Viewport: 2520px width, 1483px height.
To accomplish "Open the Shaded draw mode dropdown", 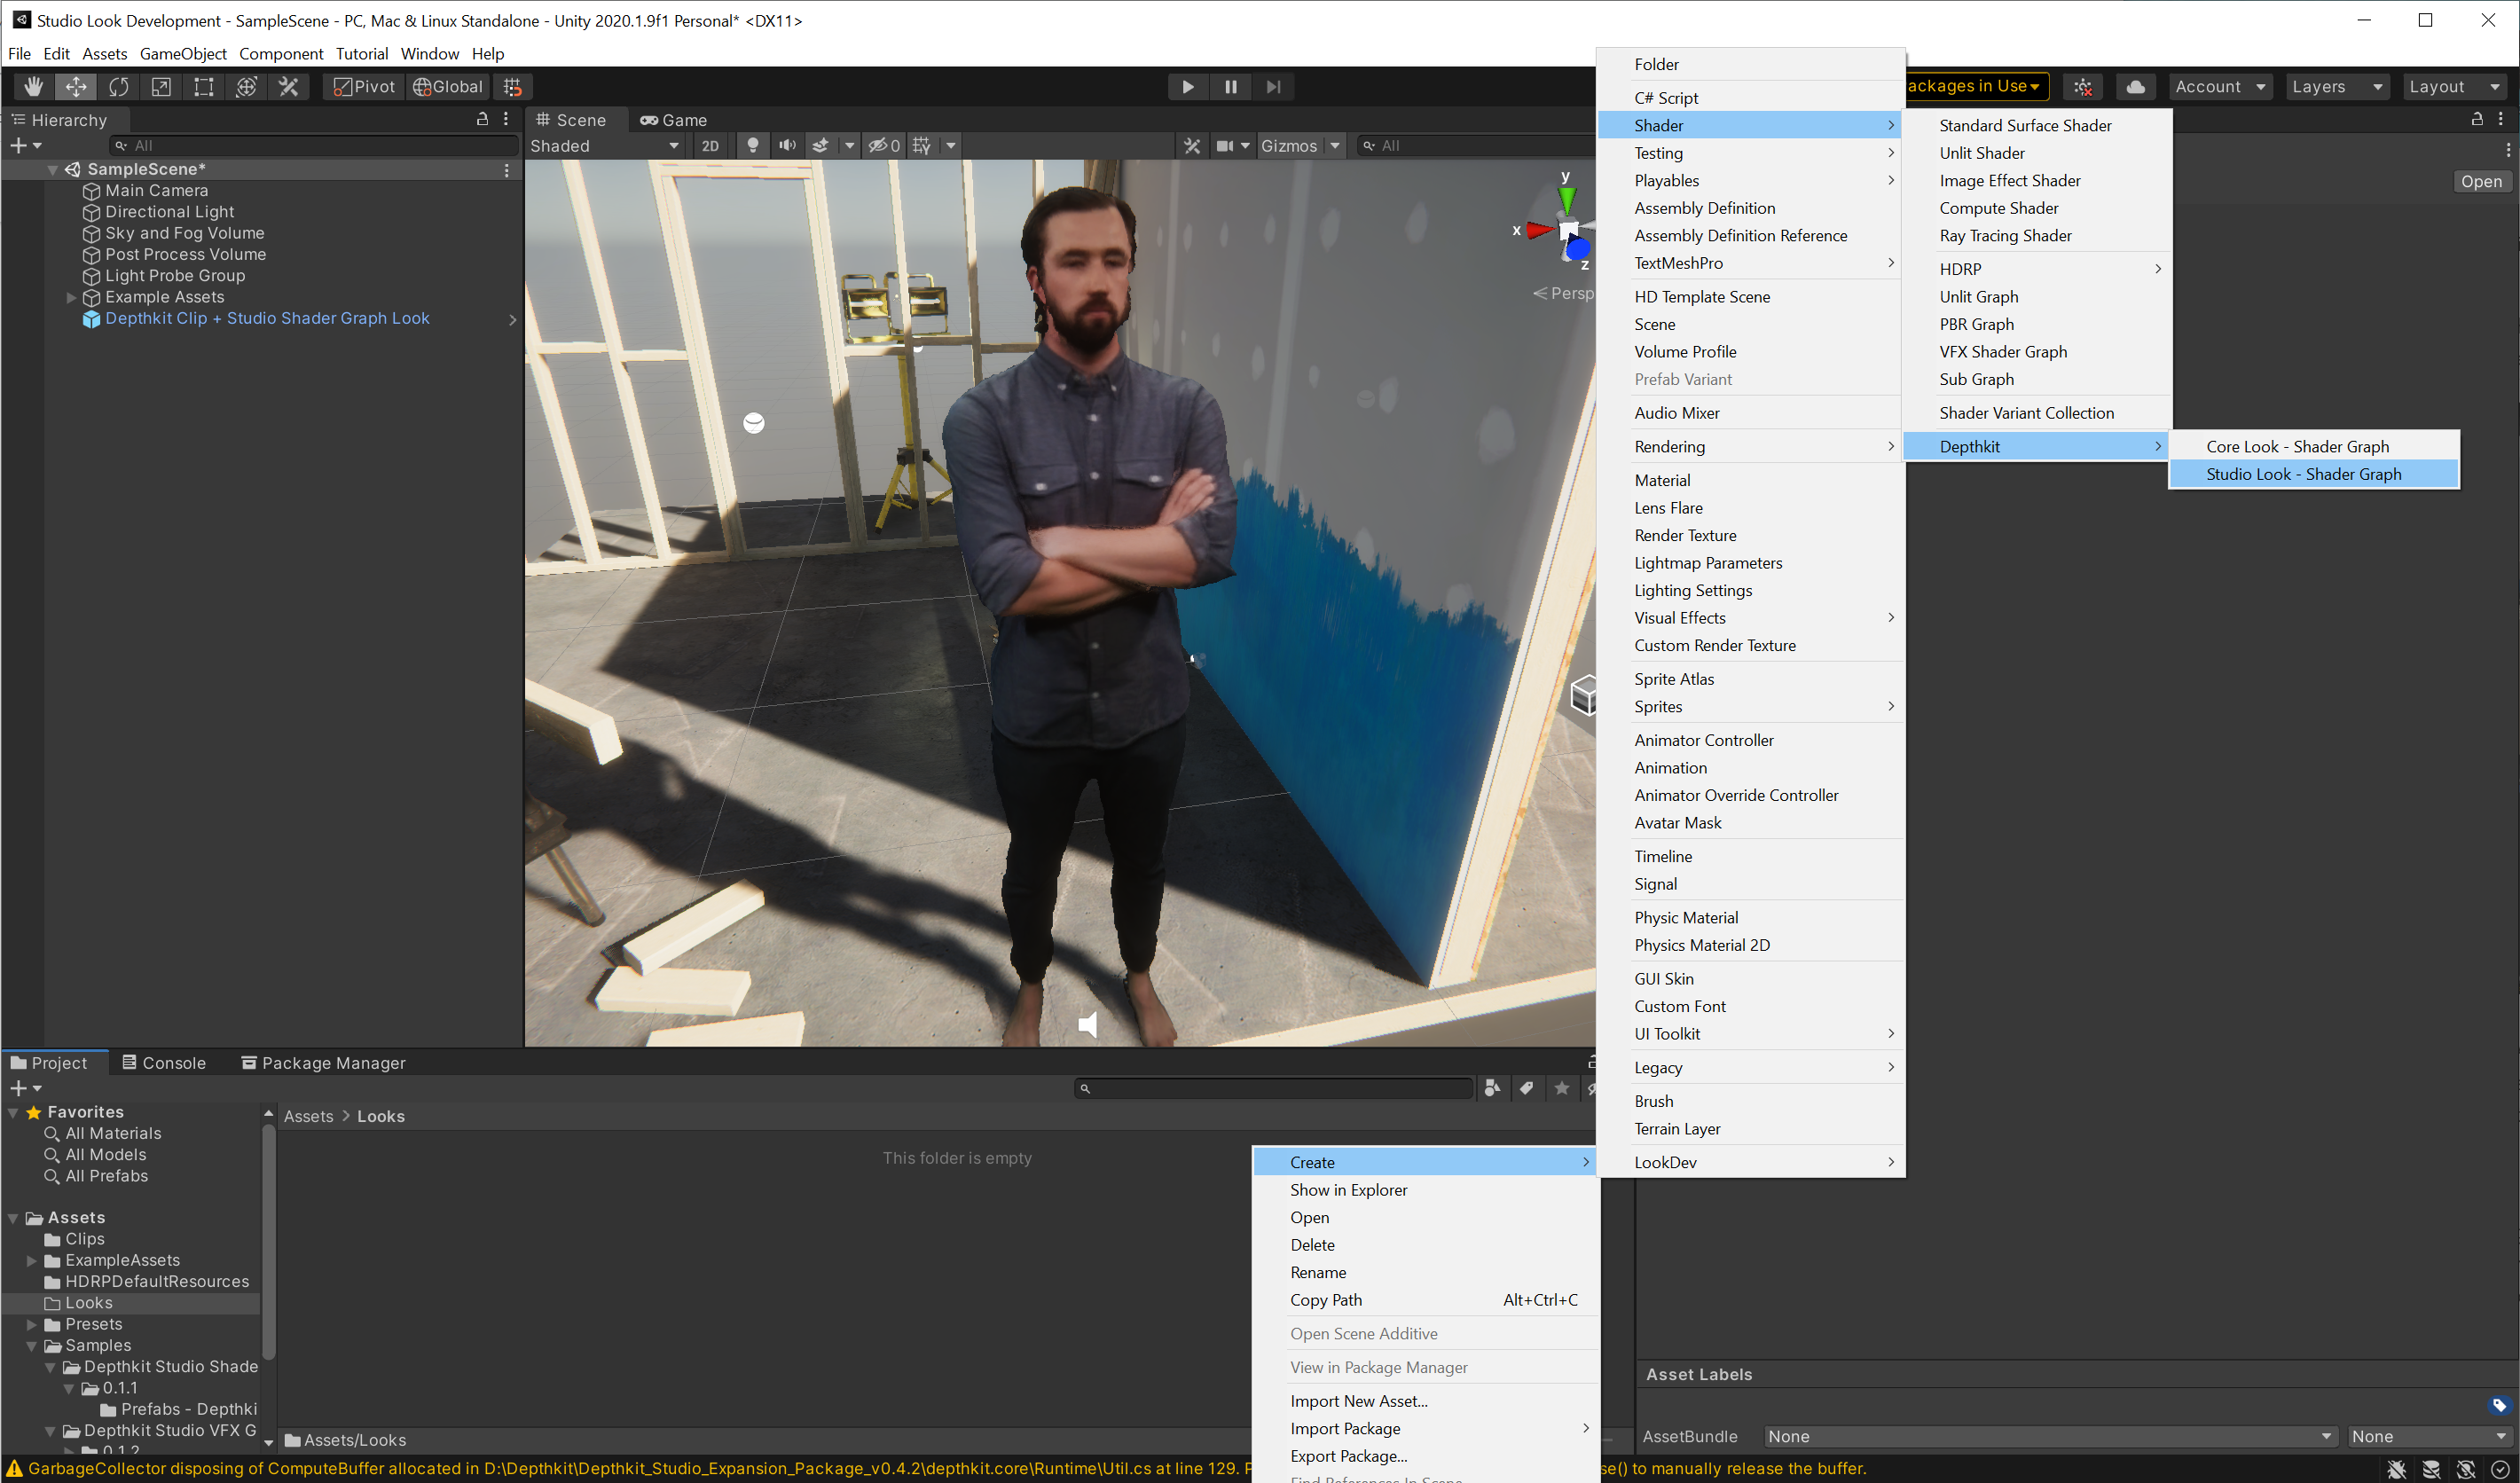I will 604,146.
